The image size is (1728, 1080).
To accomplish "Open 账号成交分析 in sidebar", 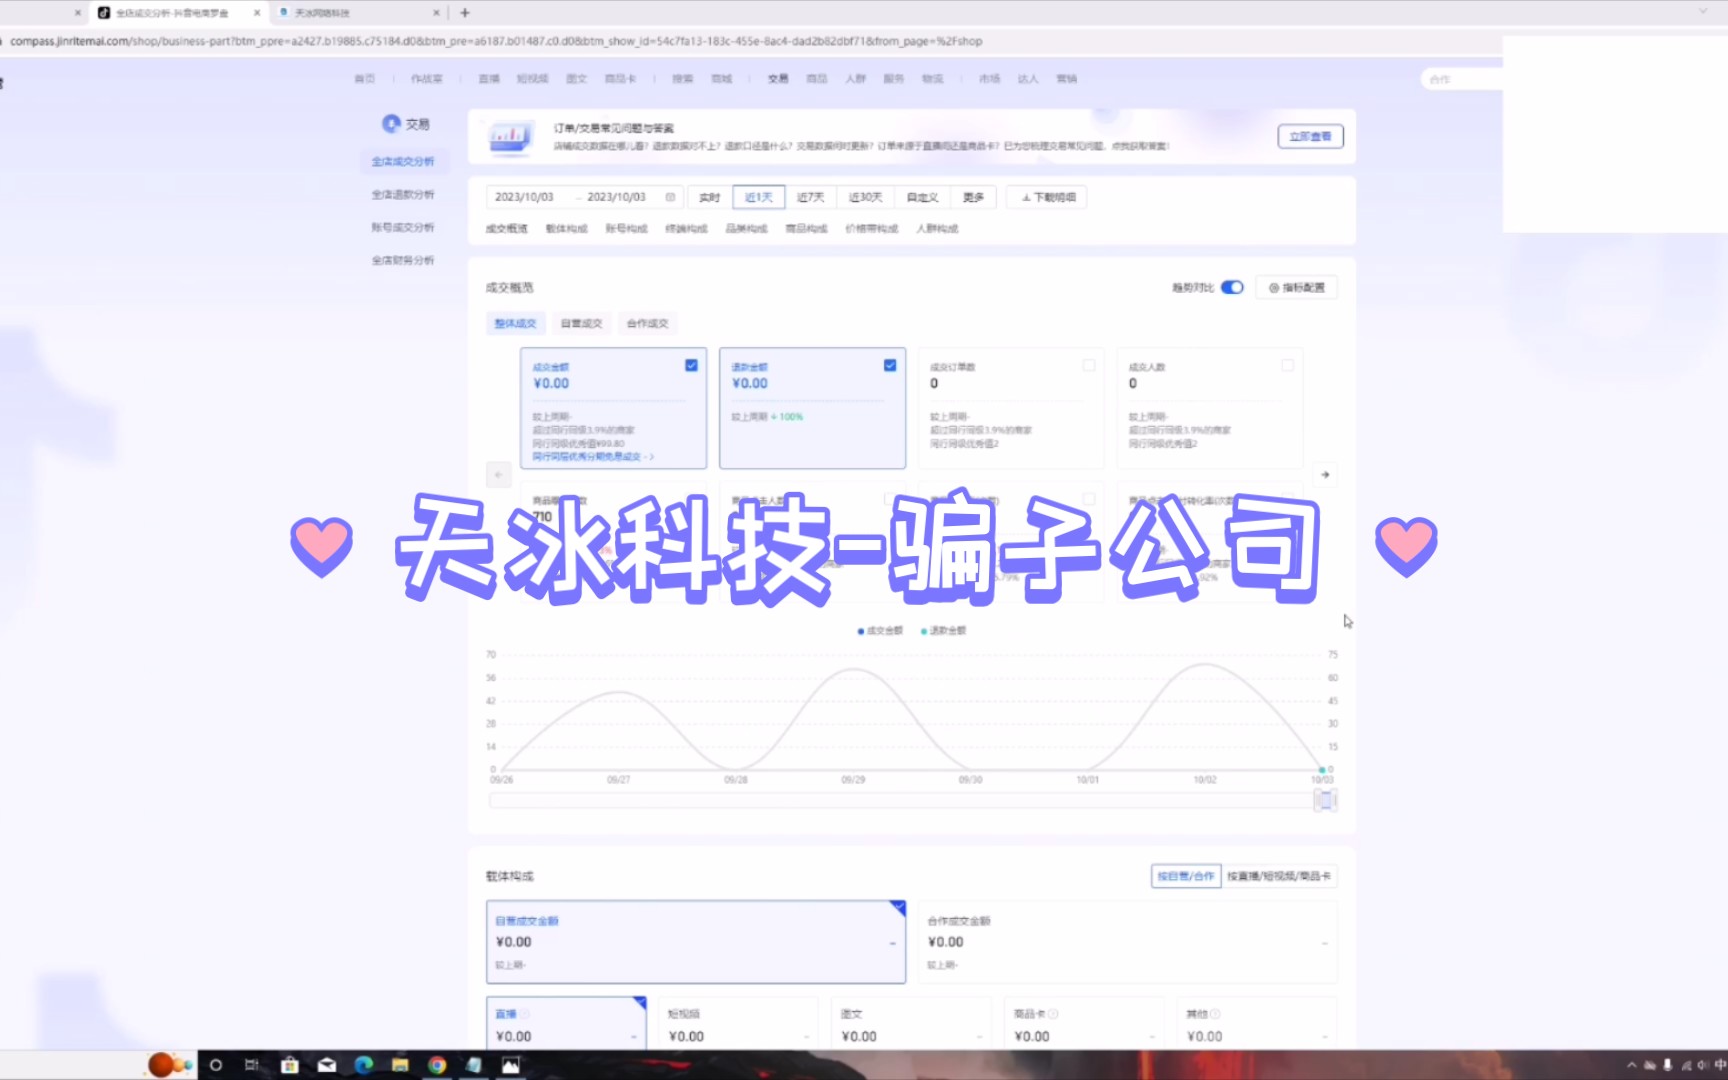I will tap(403, 227).
